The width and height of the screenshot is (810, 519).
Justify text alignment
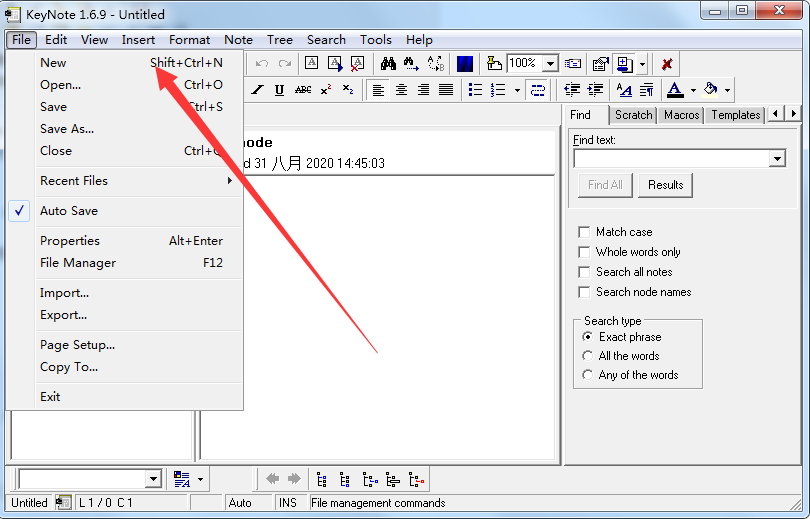tap(446, 90)
